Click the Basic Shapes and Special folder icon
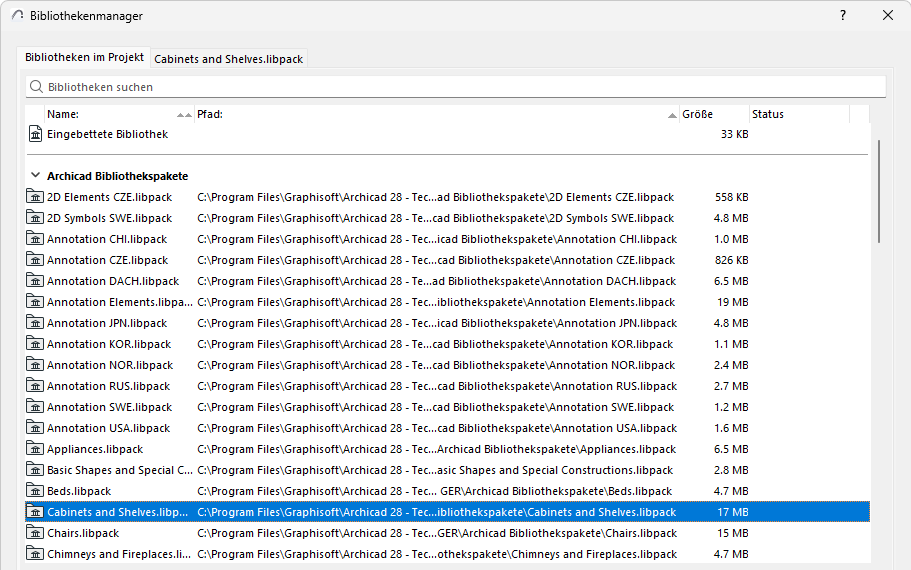The height and width of the screenshot is (570, 911). pyautogui.click(x=35, y=469)
